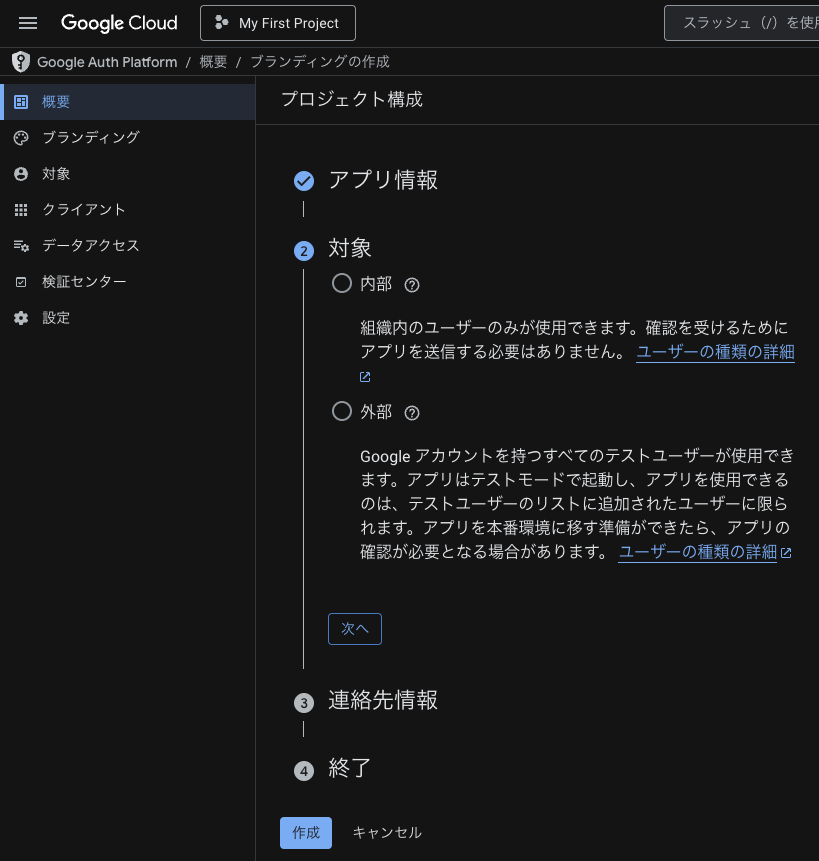Open 対象 in the sidebar
Screen dimensions: 819x861
tap(128, 174)
